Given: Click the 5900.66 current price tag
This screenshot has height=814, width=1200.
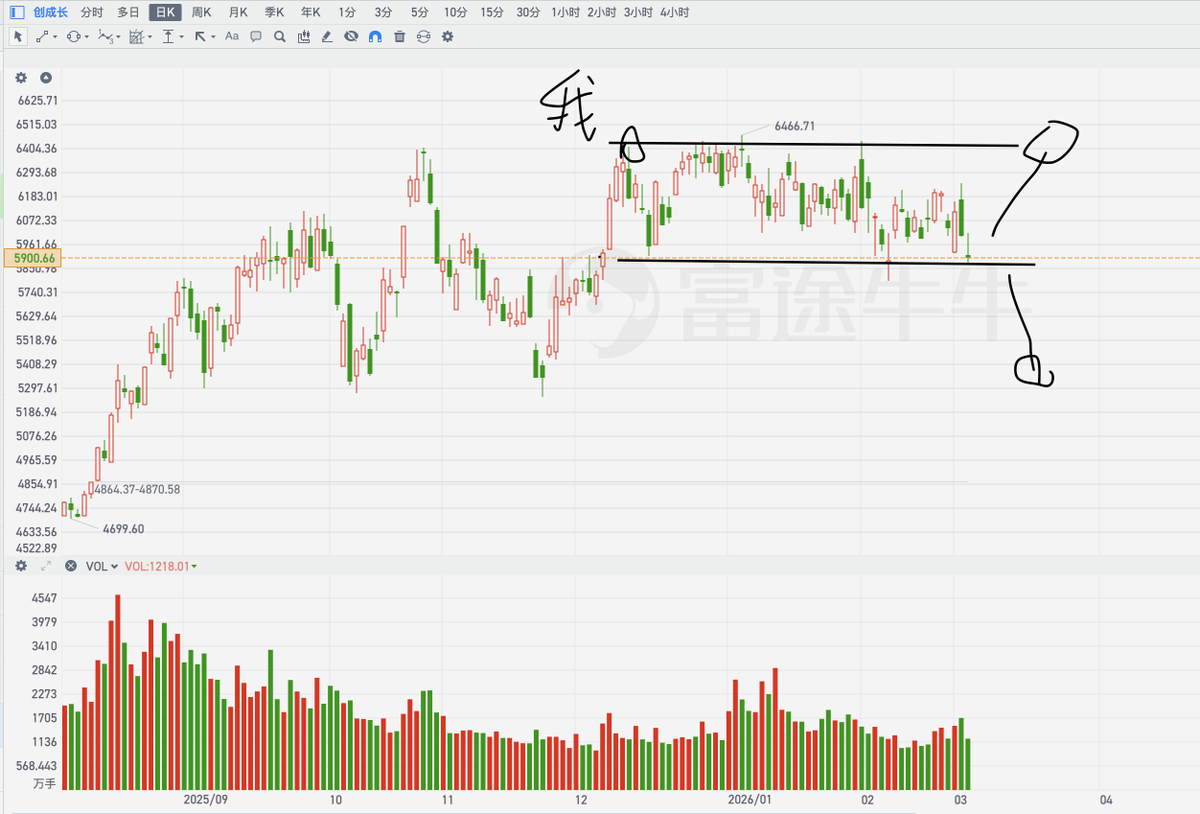Looking at the screenshot, I should tap(33, 259).
